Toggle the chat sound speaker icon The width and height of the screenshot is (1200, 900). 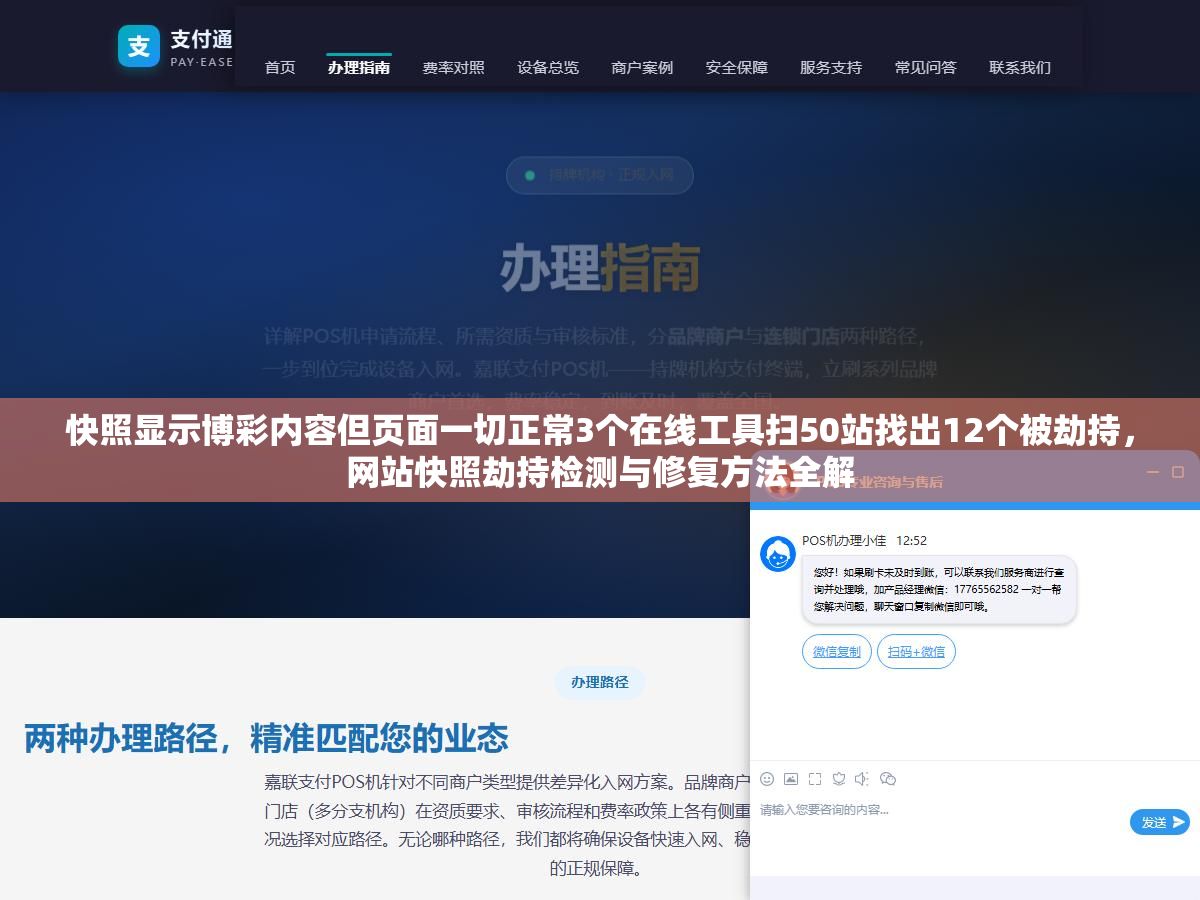[862, 779]
